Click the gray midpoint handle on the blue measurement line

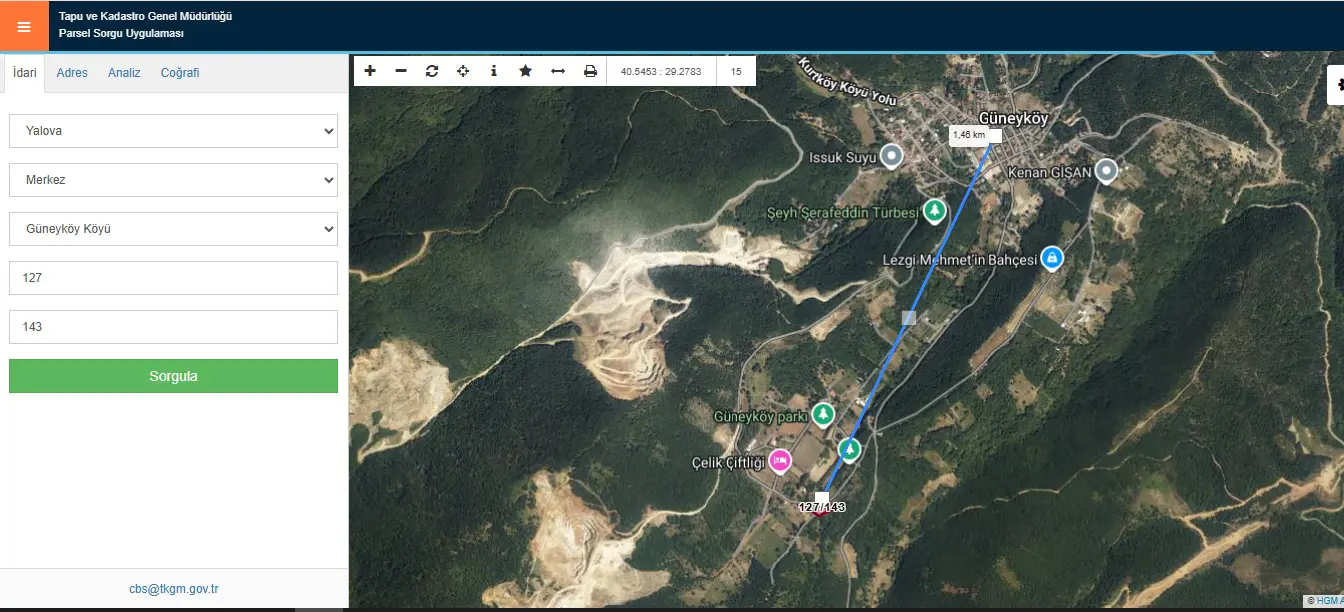pyautogui.click(x=909, y=317)
